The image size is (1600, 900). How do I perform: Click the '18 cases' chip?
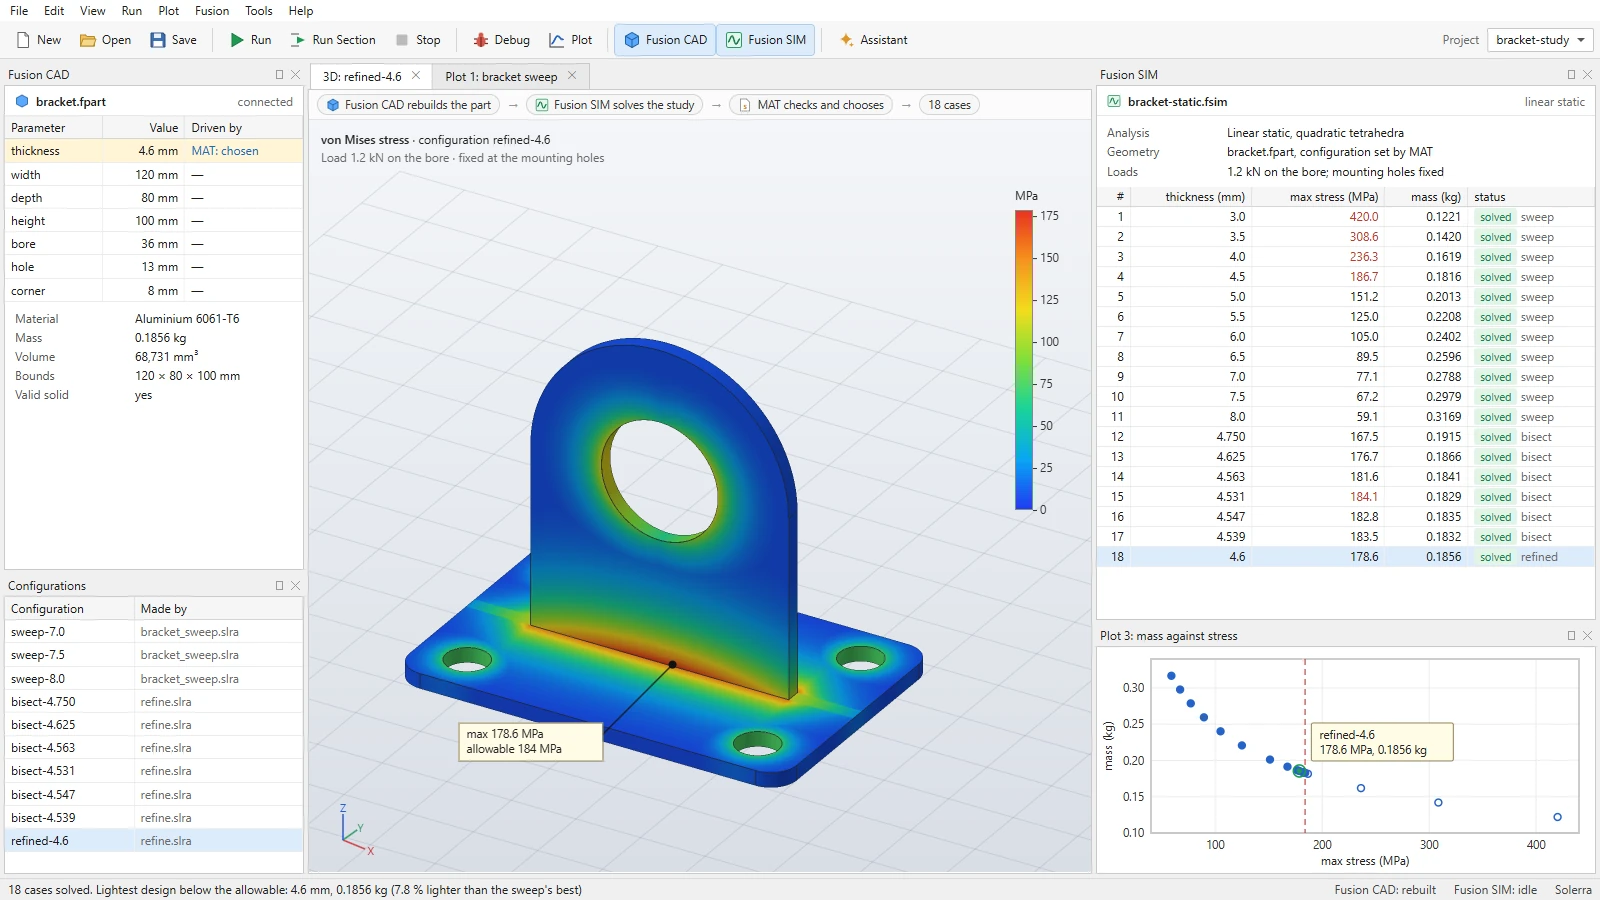click(x=949, y=105)
